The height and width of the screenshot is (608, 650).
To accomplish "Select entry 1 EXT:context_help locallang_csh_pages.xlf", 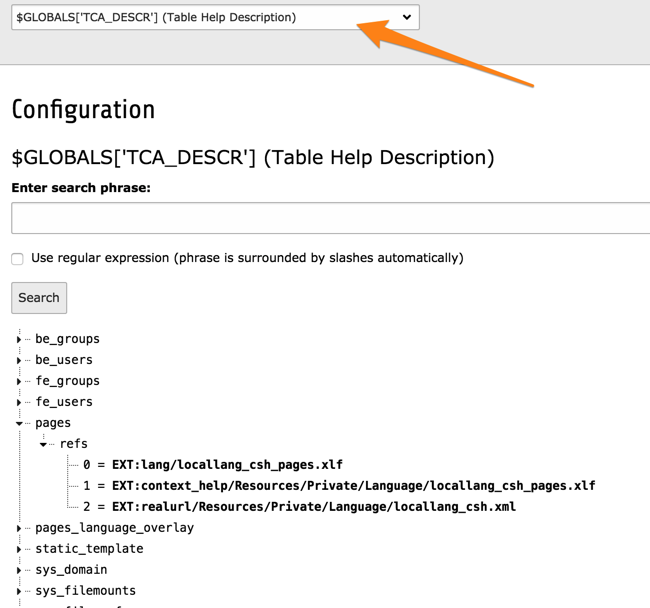I will point(339,486).
